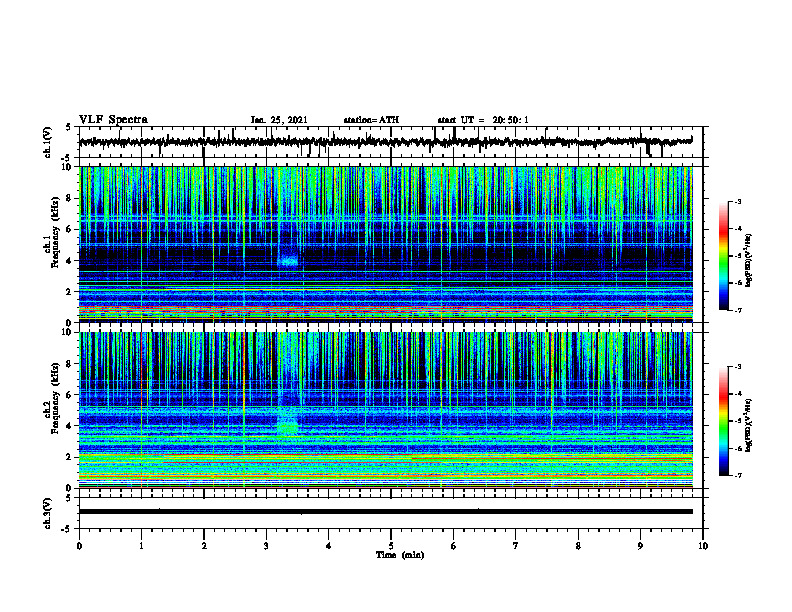
Task: Click the "1" minute tick label on the time axis
Action: (141, 546)
